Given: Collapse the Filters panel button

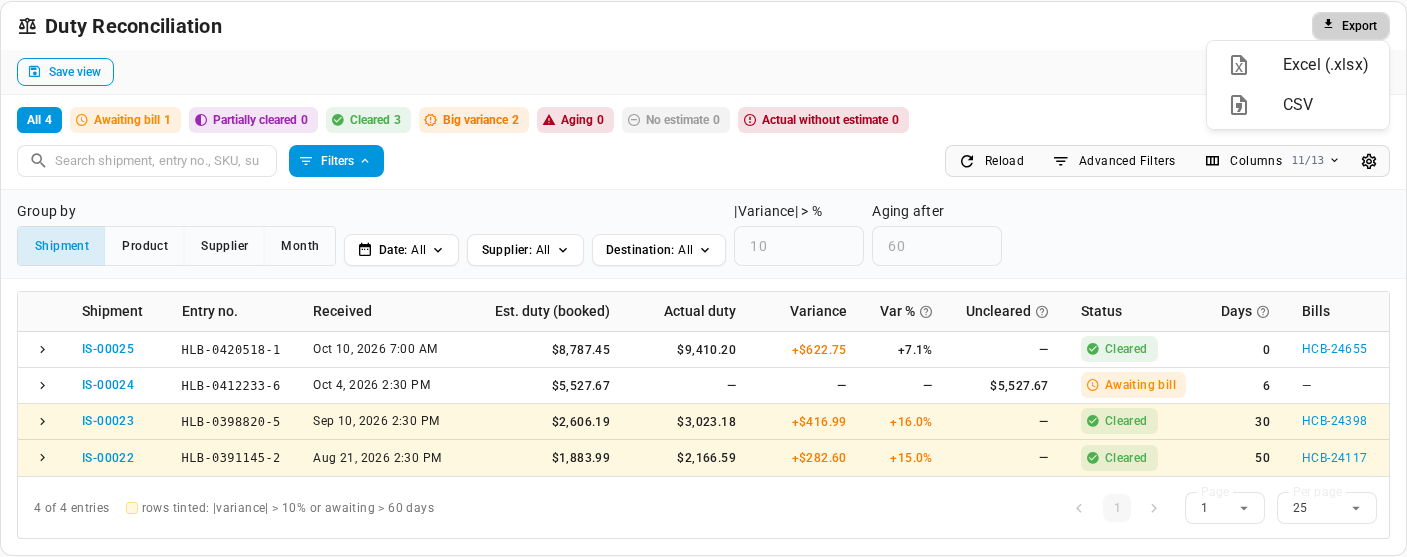Looking at the screenshot, I should 336,161.
